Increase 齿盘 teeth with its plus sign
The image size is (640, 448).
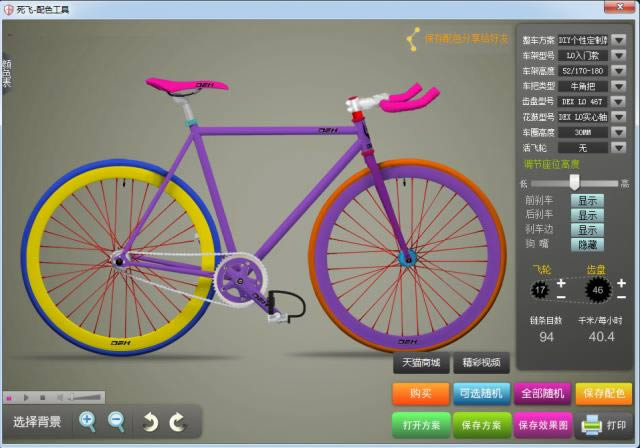621,283
